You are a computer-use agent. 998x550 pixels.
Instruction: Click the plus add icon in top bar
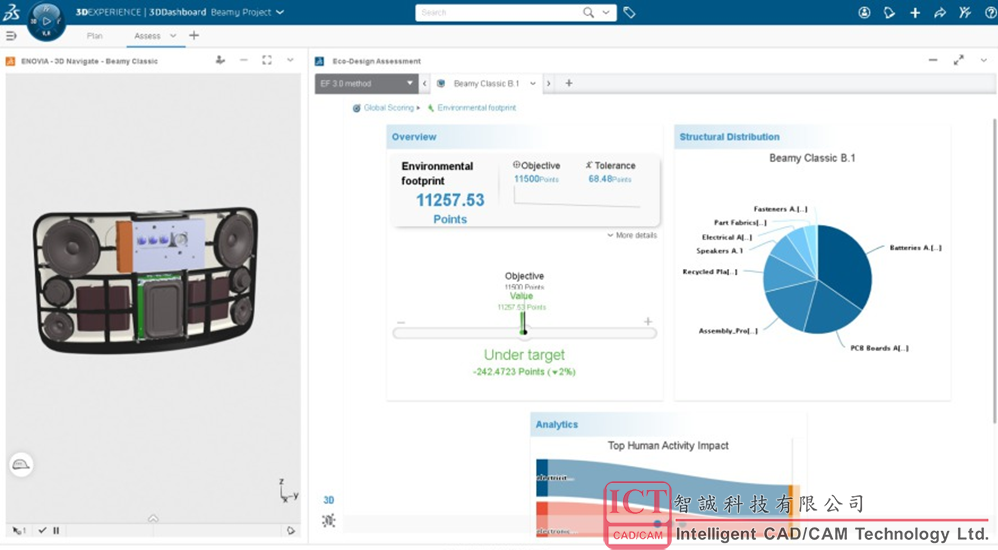(915, 12)
